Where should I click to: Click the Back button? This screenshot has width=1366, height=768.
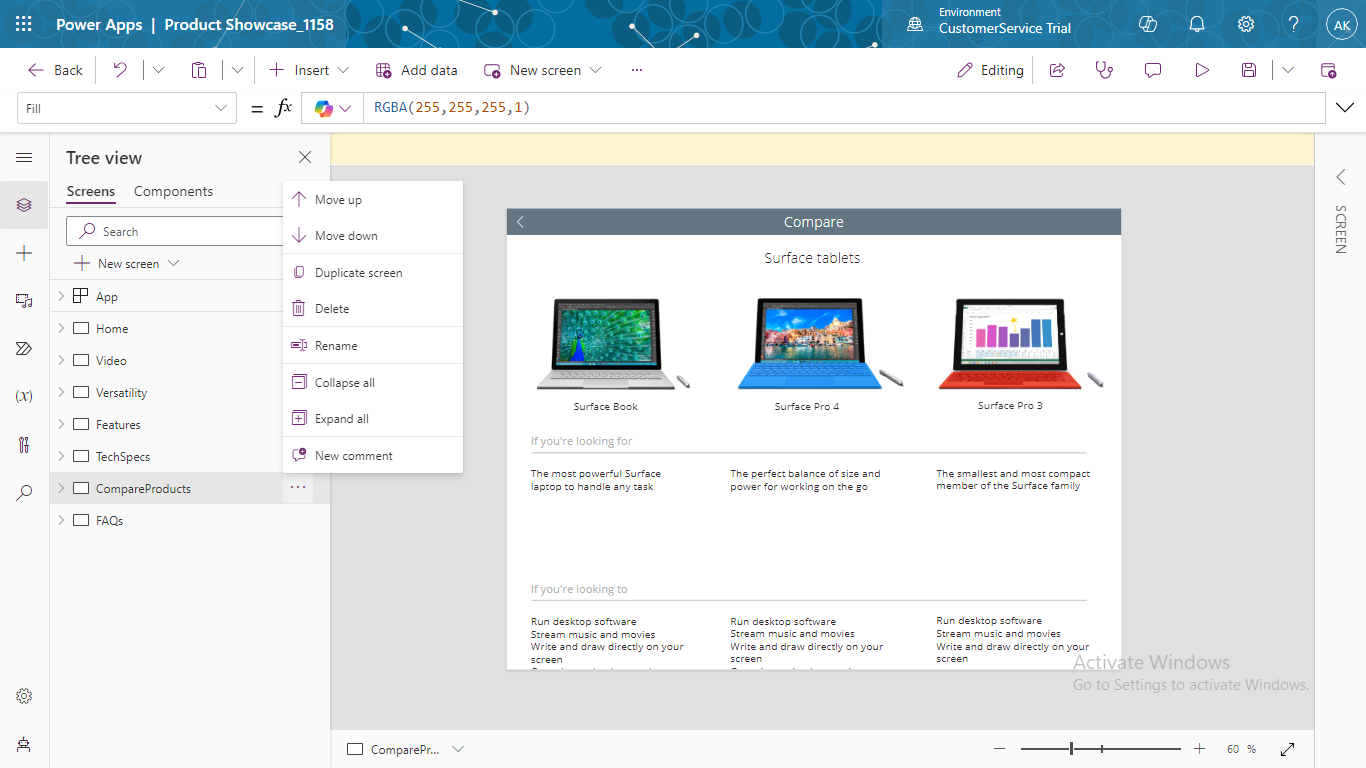click(56, 70)
